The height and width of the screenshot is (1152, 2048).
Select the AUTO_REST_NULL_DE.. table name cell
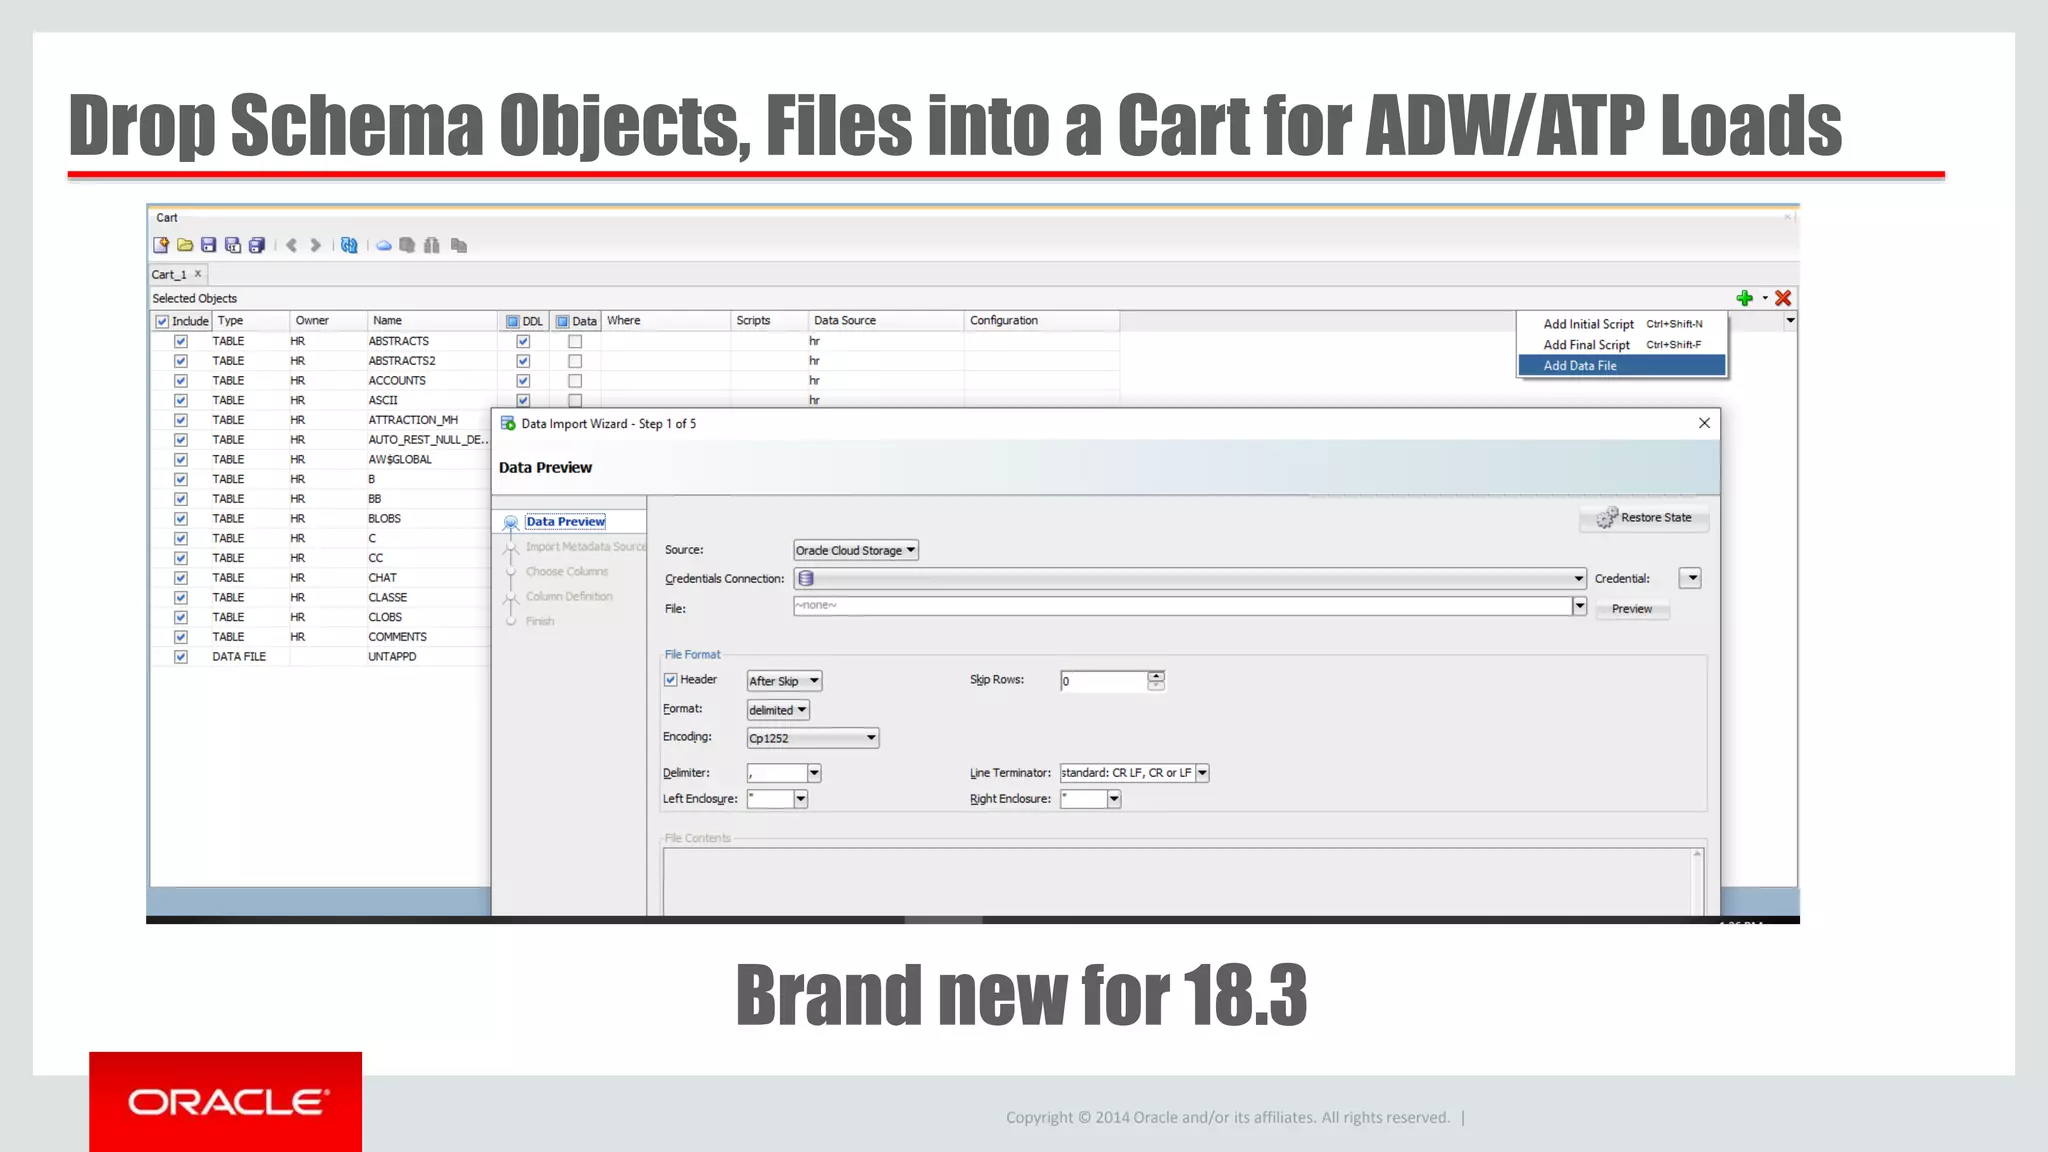pyautogui.click(x=428, y=440)
